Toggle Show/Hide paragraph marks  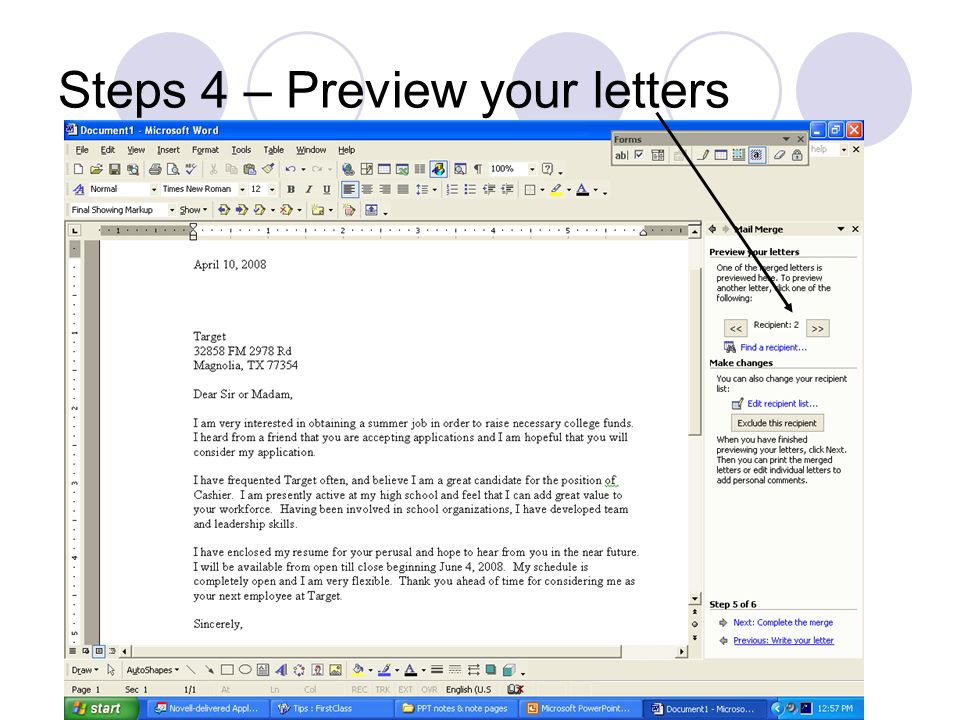point(478,169)
